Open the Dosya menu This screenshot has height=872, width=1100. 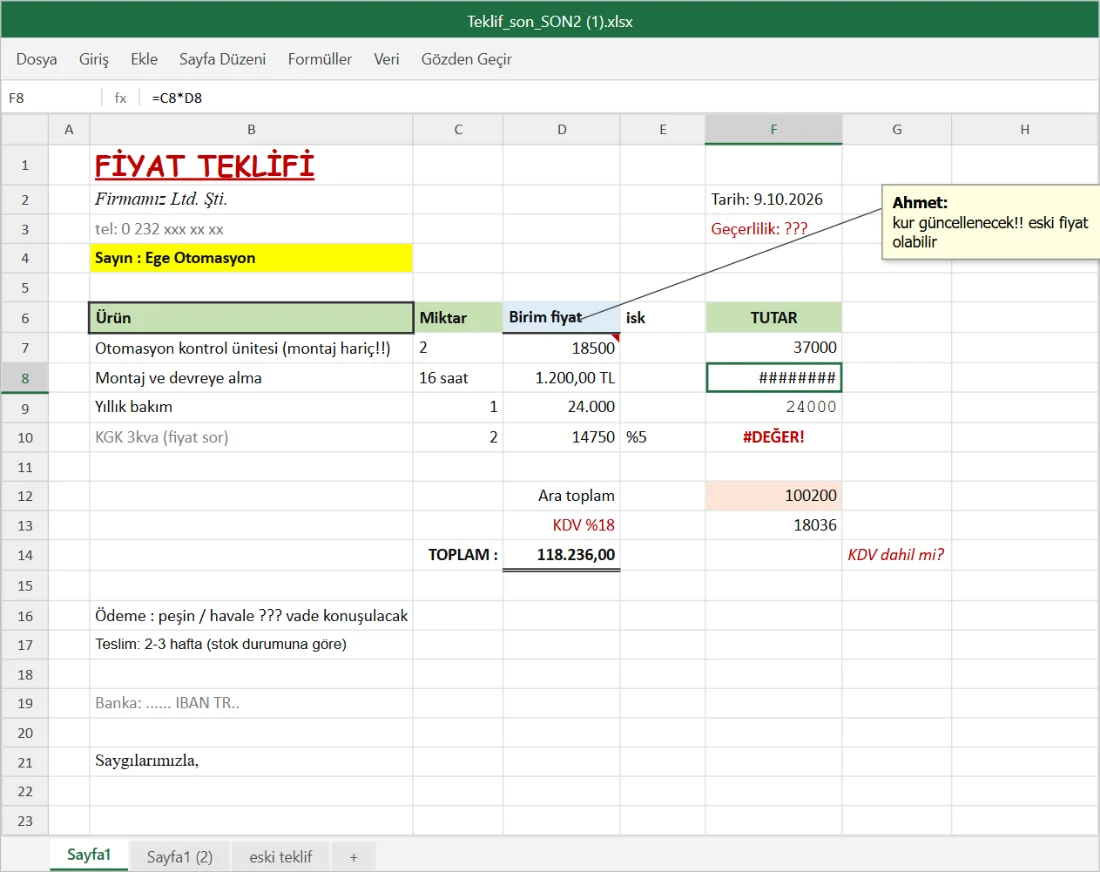point(36,59)
